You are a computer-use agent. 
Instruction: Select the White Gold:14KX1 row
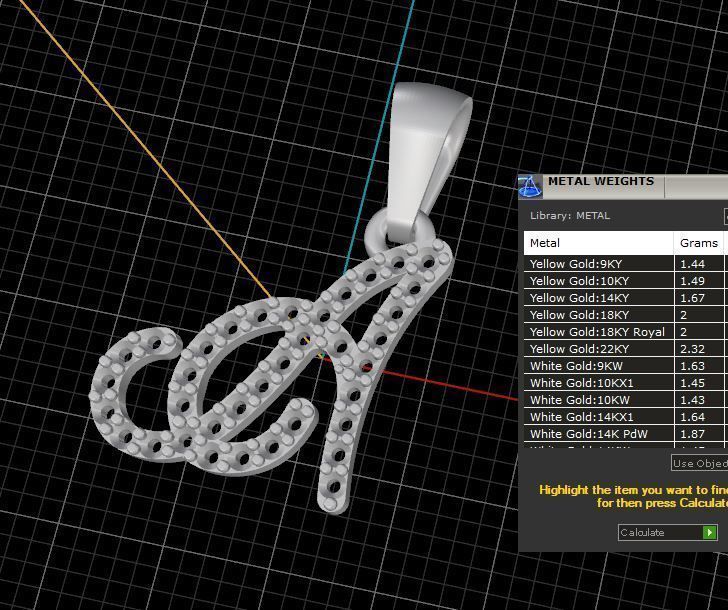coord(624,417)
